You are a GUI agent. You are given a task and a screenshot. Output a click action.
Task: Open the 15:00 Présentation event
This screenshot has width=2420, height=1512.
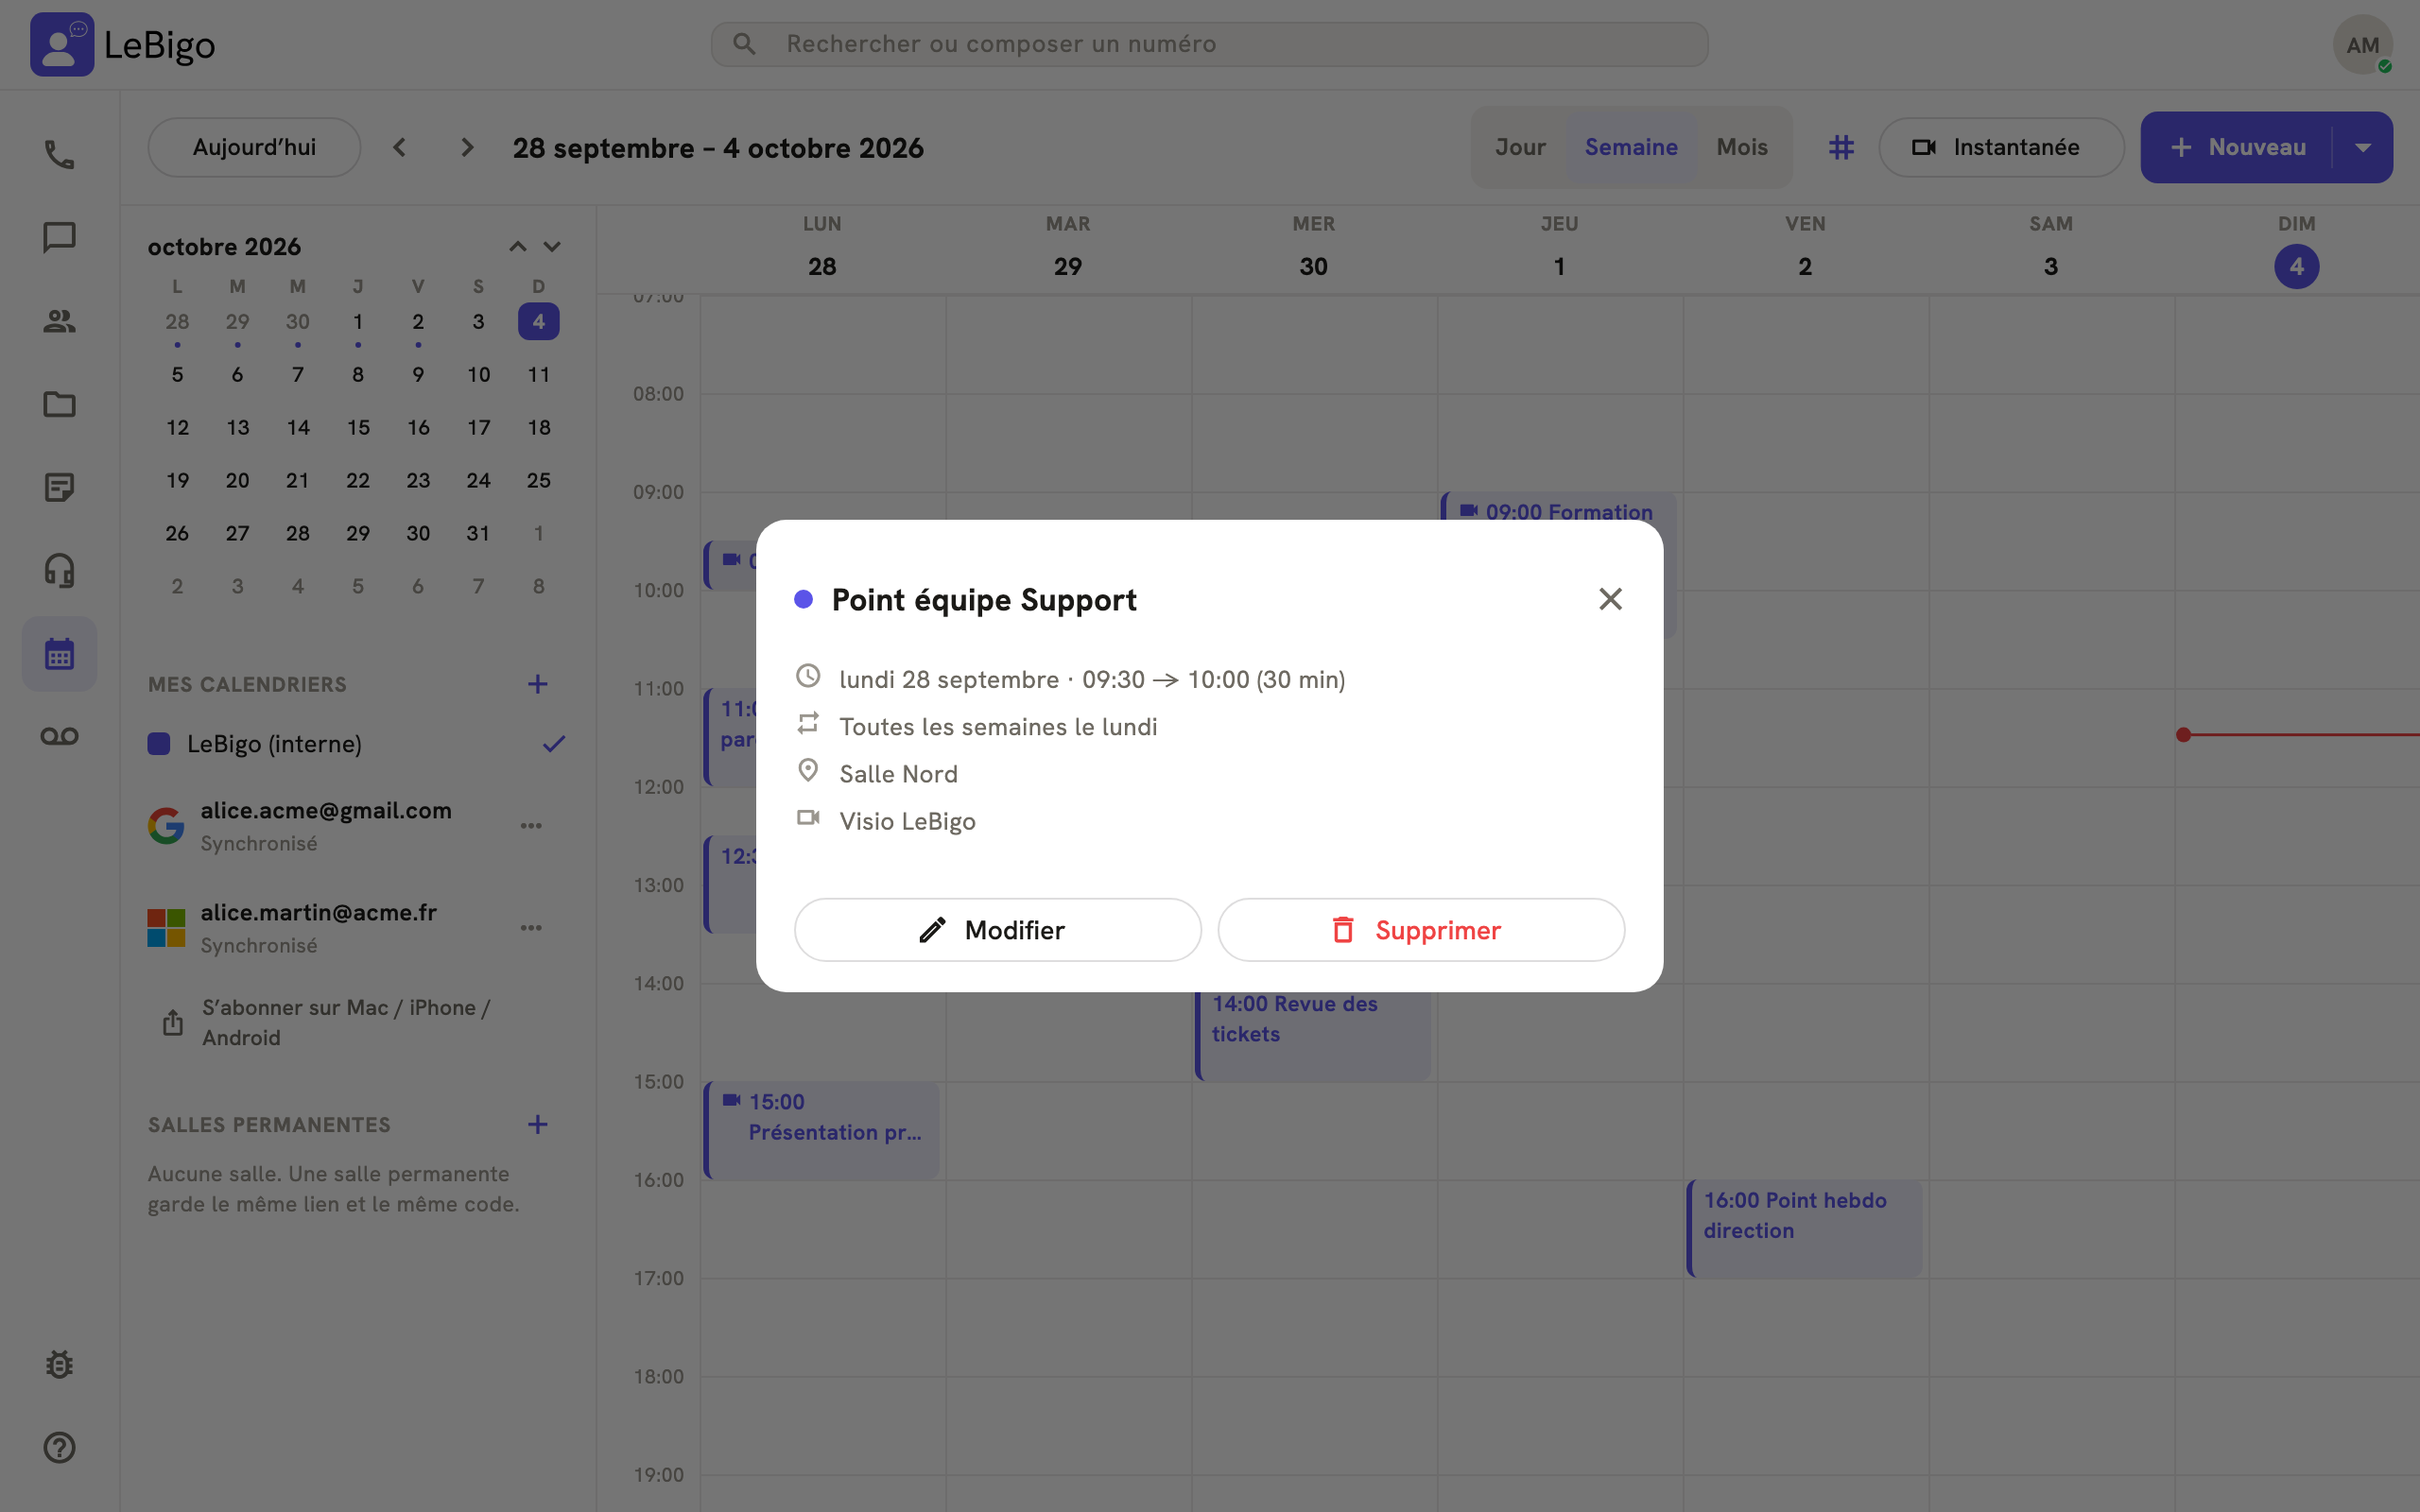coord(822,1130)
